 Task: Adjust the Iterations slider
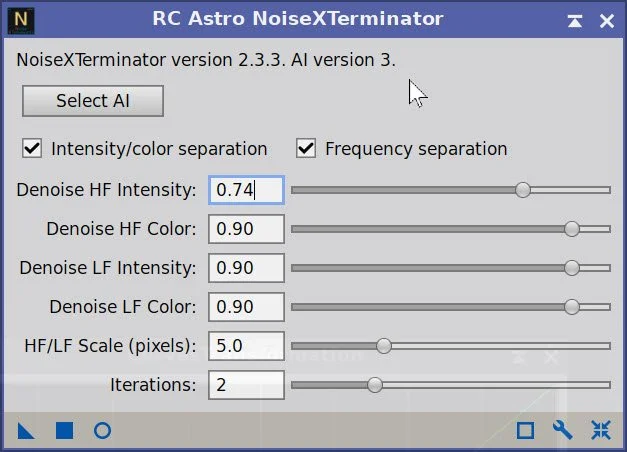375,385
